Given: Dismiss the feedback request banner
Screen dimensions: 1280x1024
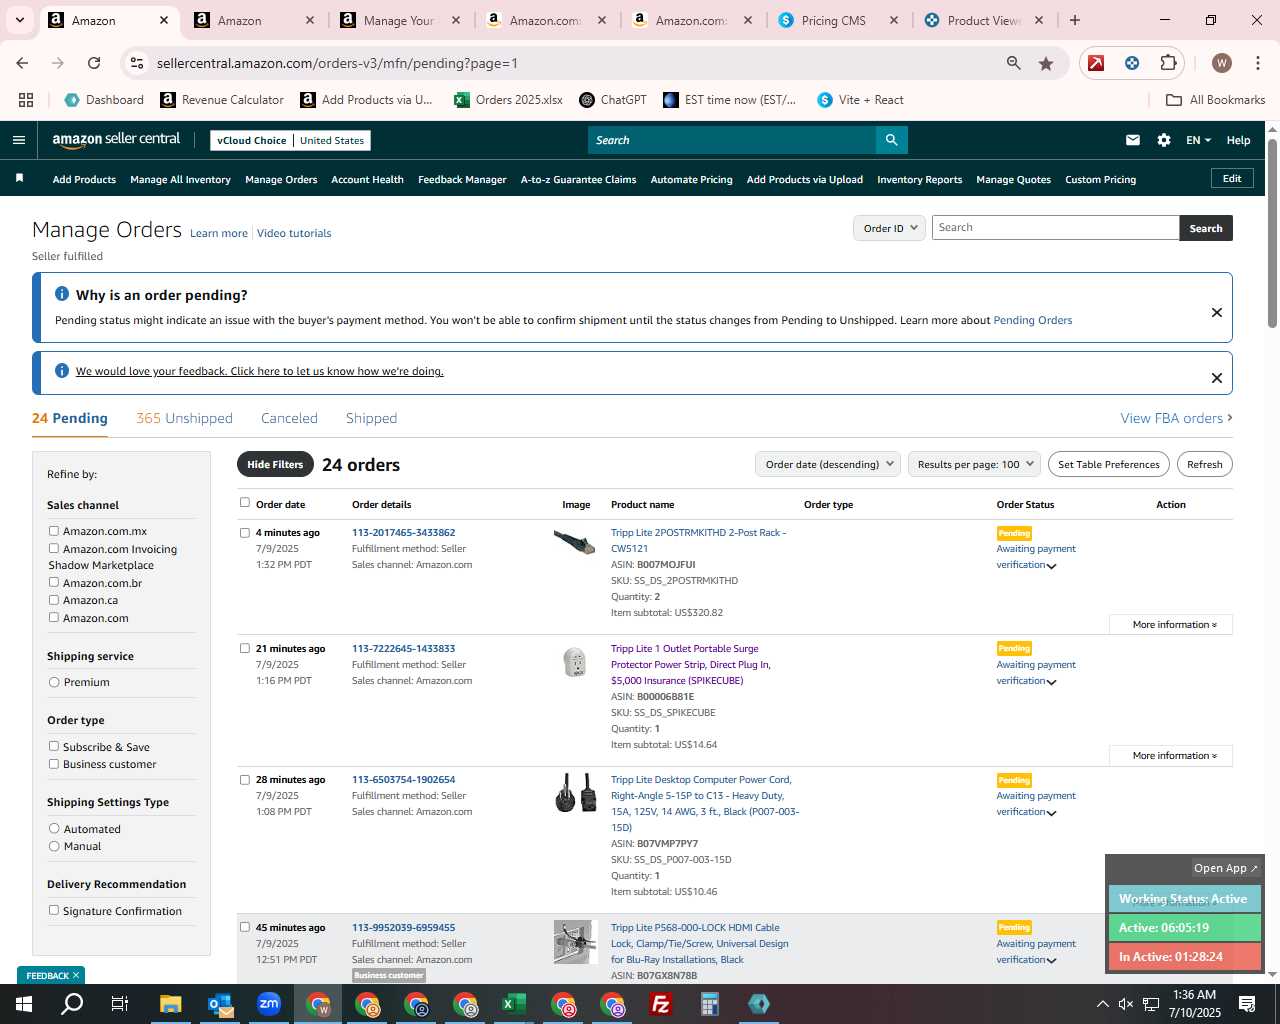Looking at the screenshot, I should pos(1217,378).
